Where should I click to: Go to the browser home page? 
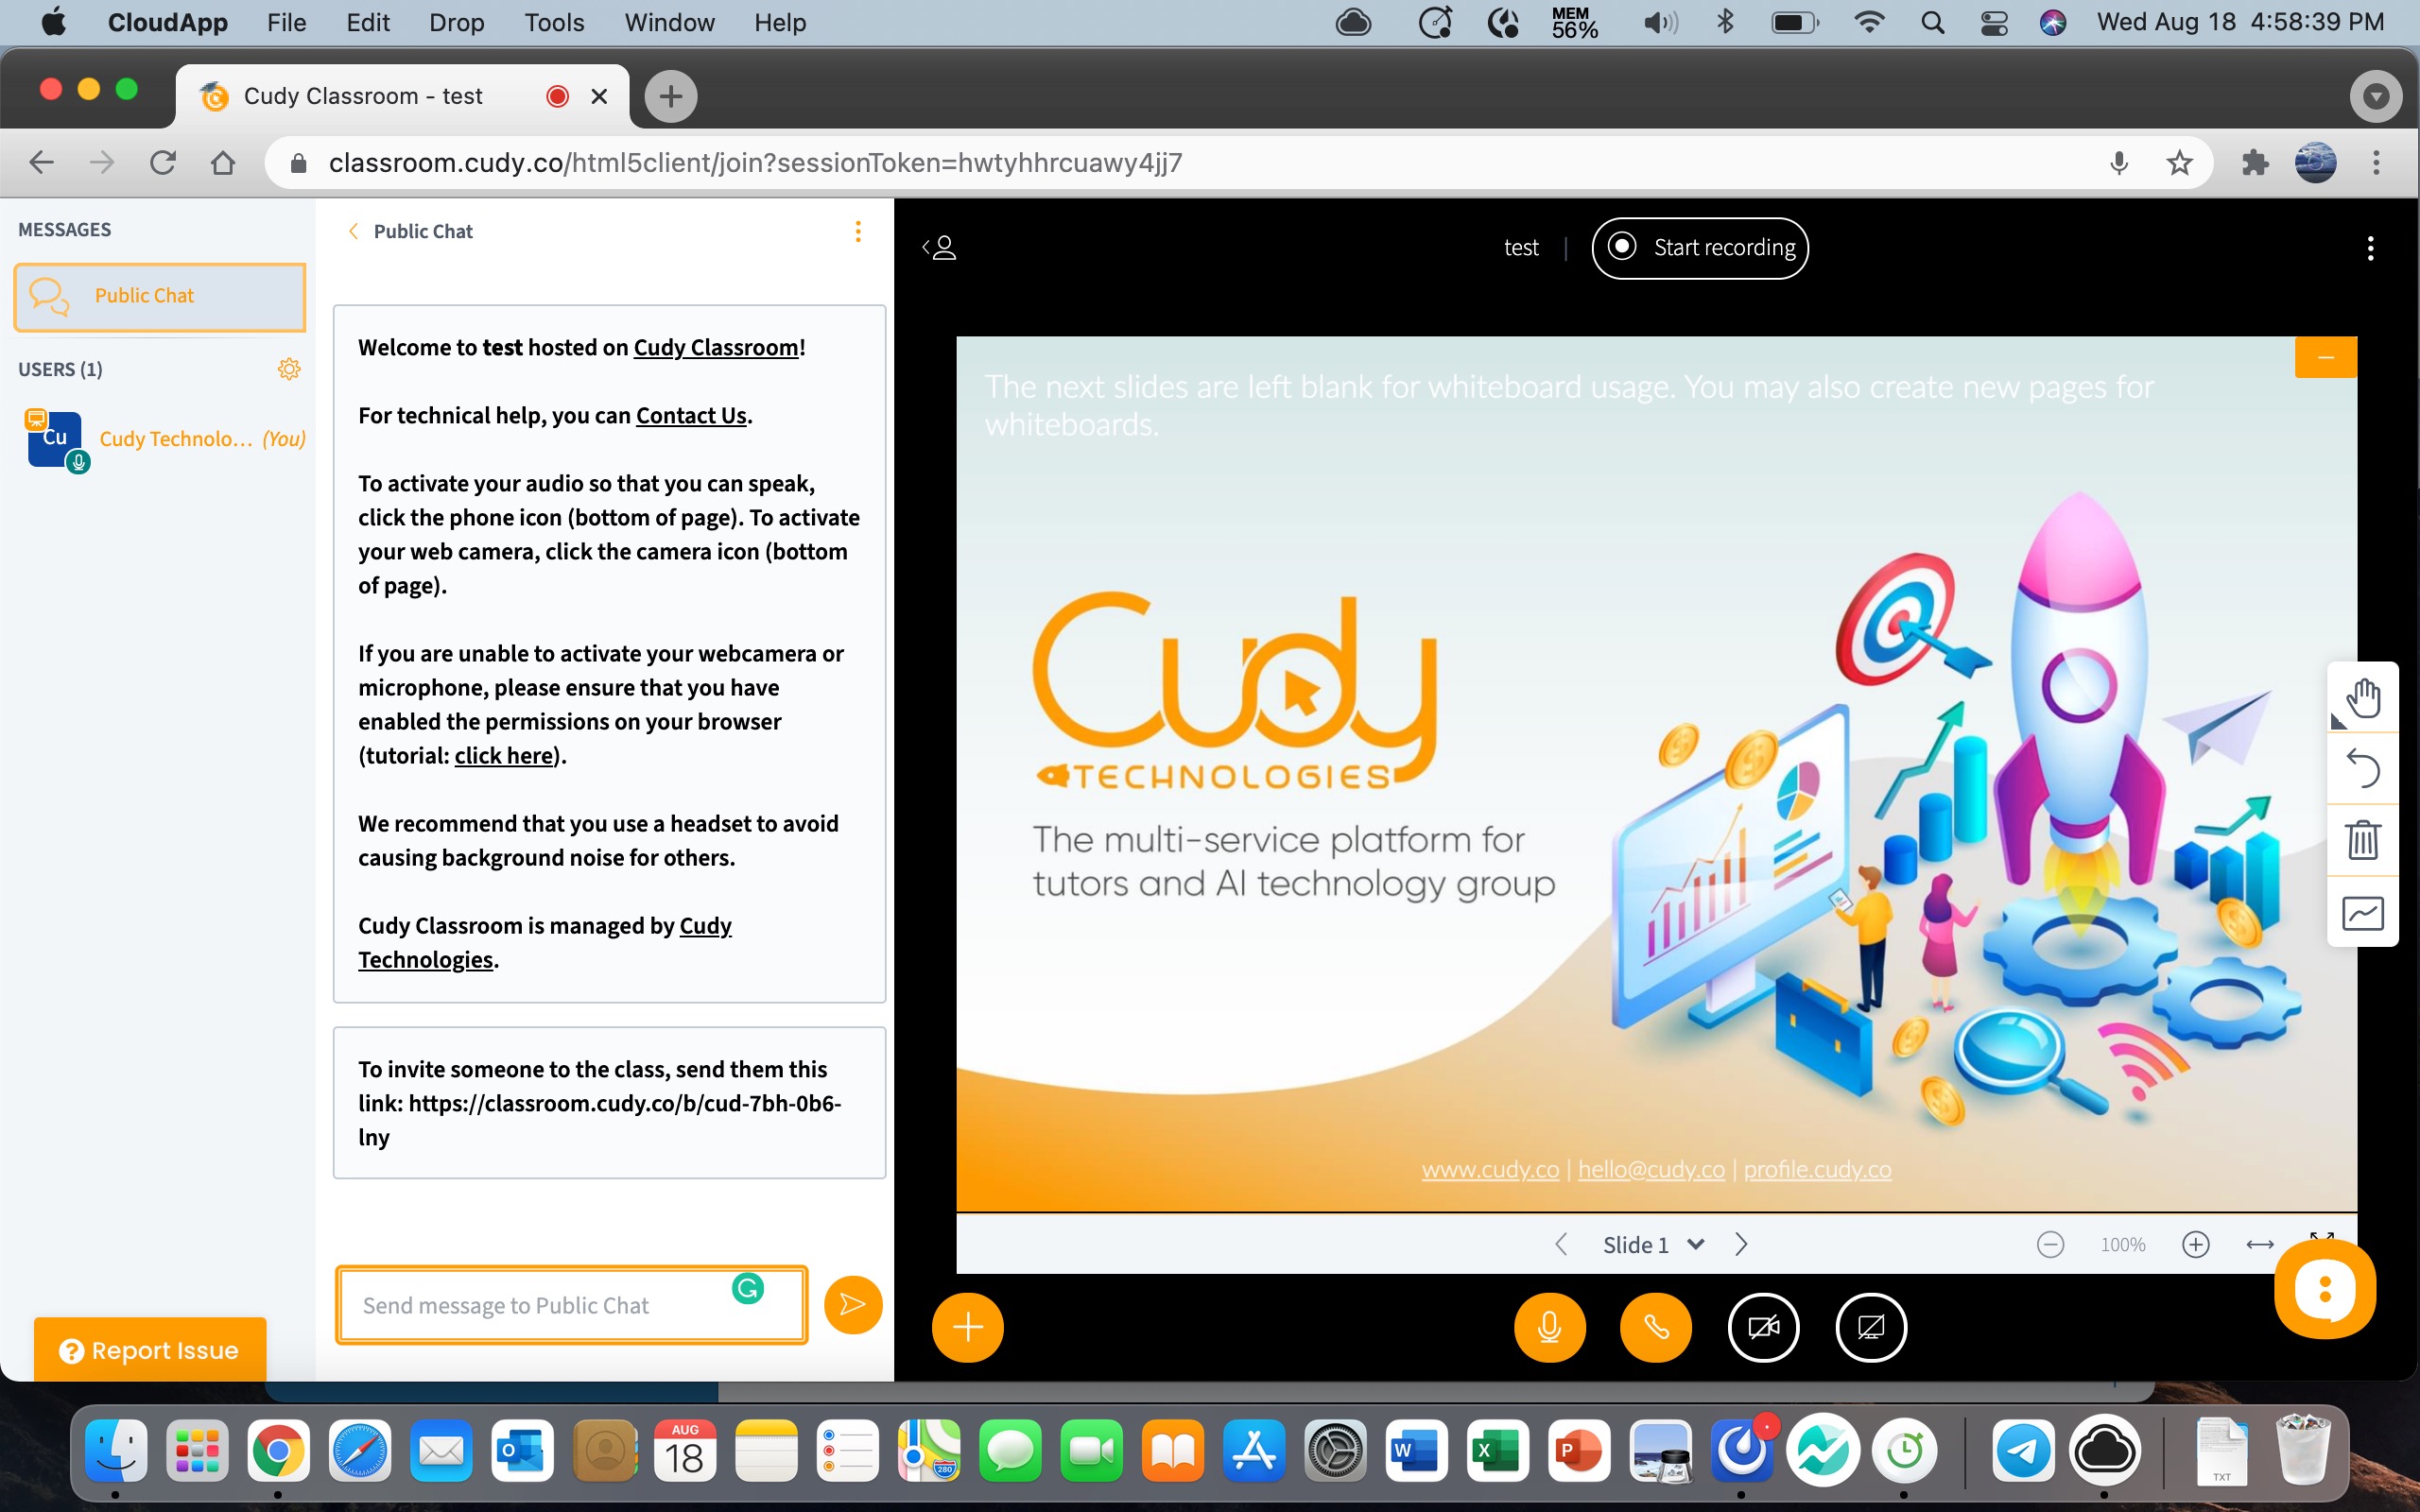[223, 162]
